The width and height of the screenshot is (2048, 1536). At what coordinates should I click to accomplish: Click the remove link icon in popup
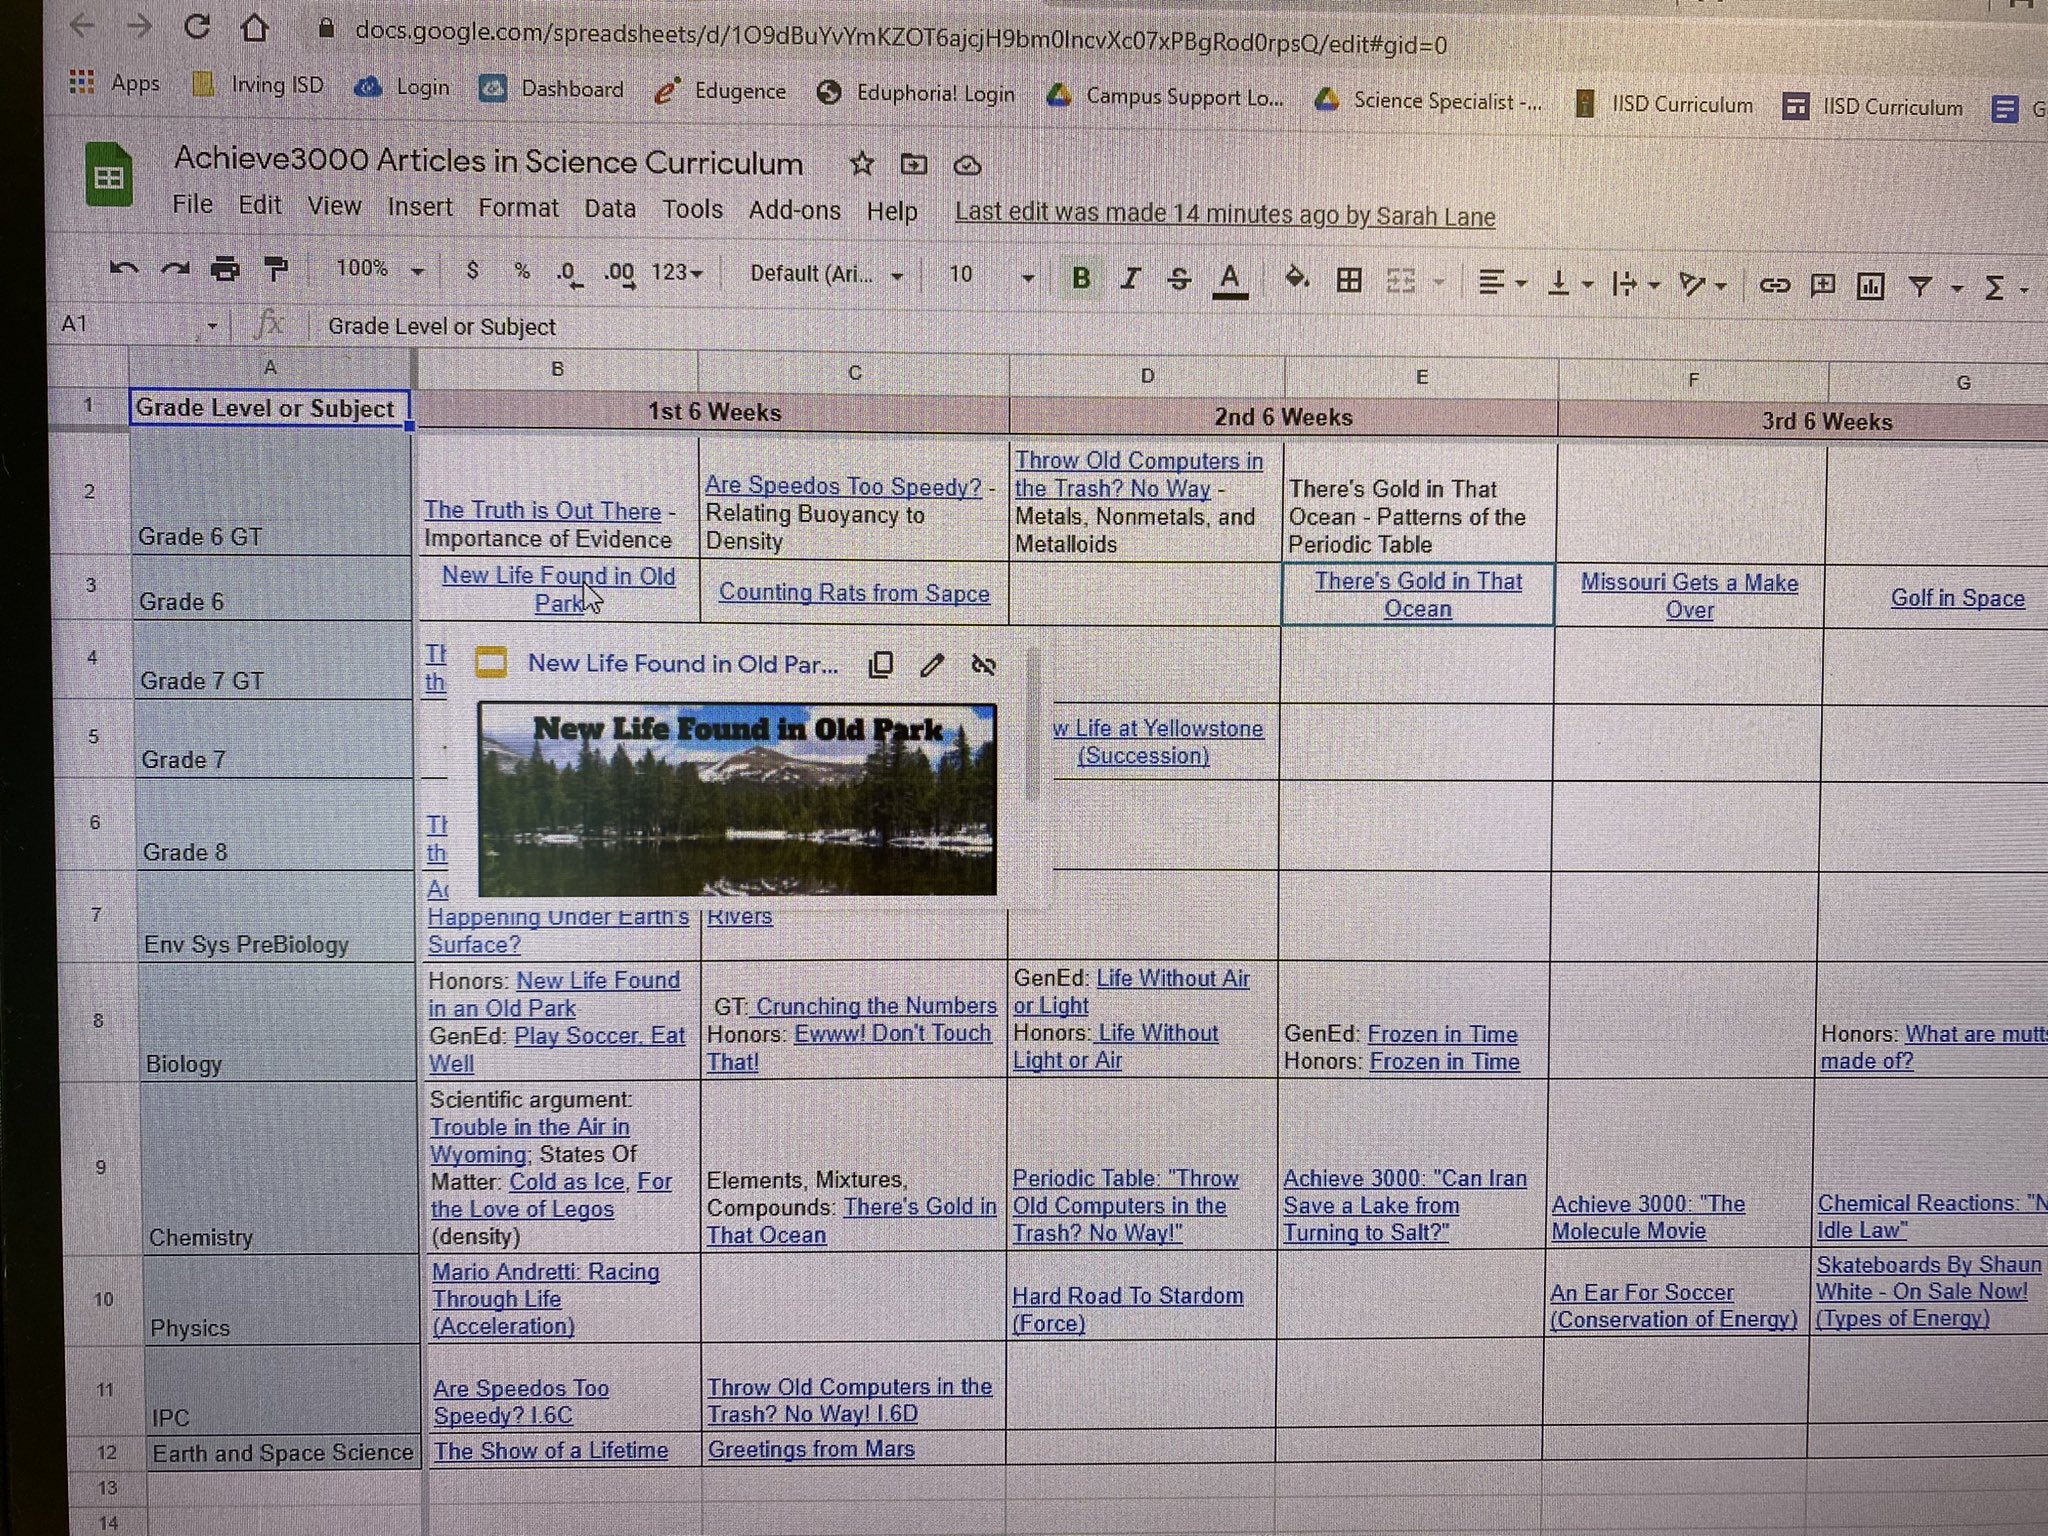[984, 665]
